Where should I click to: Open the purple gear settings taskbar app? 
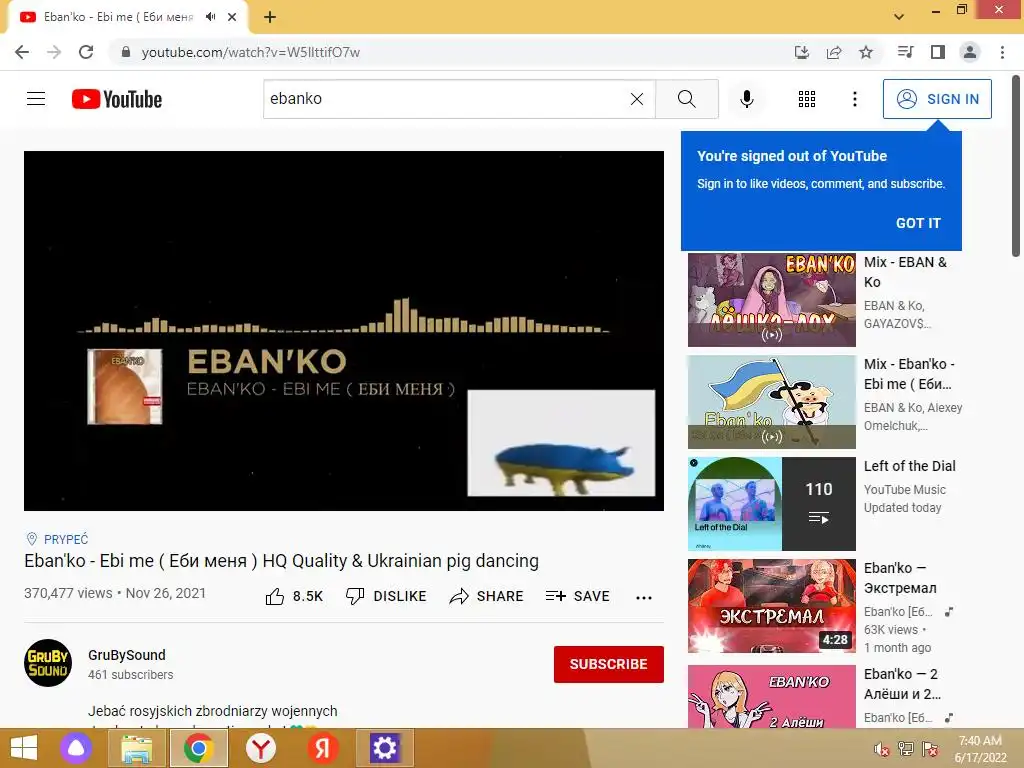[384, 748]
